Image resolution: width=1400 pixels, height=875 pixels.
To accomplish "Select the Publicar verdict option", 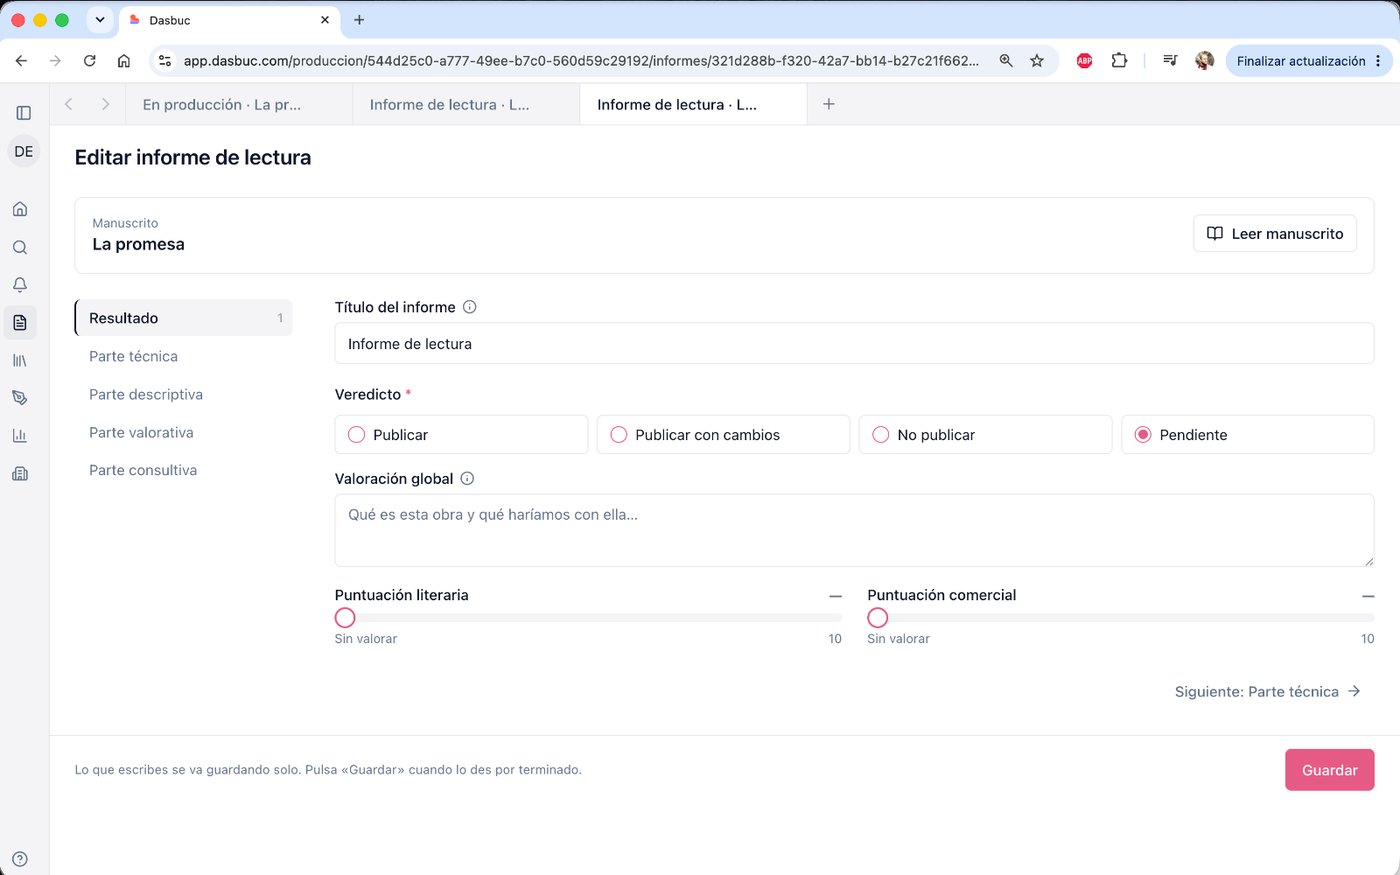I will click(x=461, y=435).
